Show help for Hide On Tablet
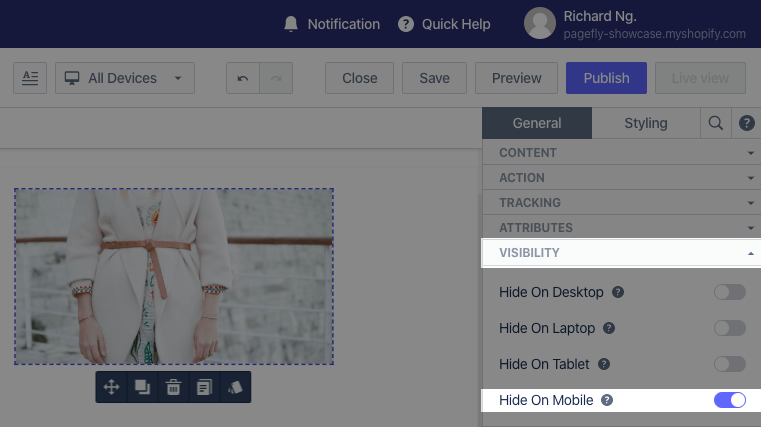Screen dimensions: 761x427 (x=604, y=364)
